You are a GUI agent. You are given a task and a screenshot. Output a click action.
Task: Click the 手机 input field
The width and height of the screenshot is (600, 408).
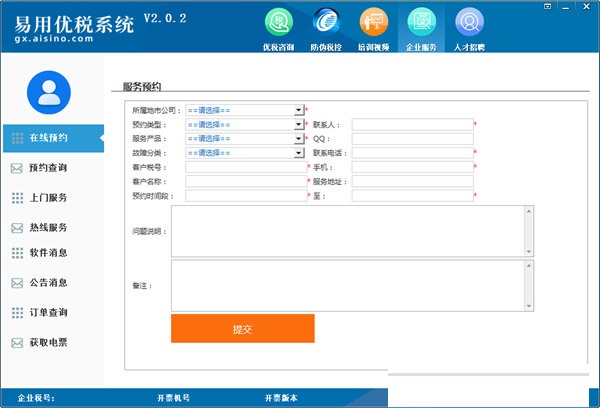click(412, 167)
